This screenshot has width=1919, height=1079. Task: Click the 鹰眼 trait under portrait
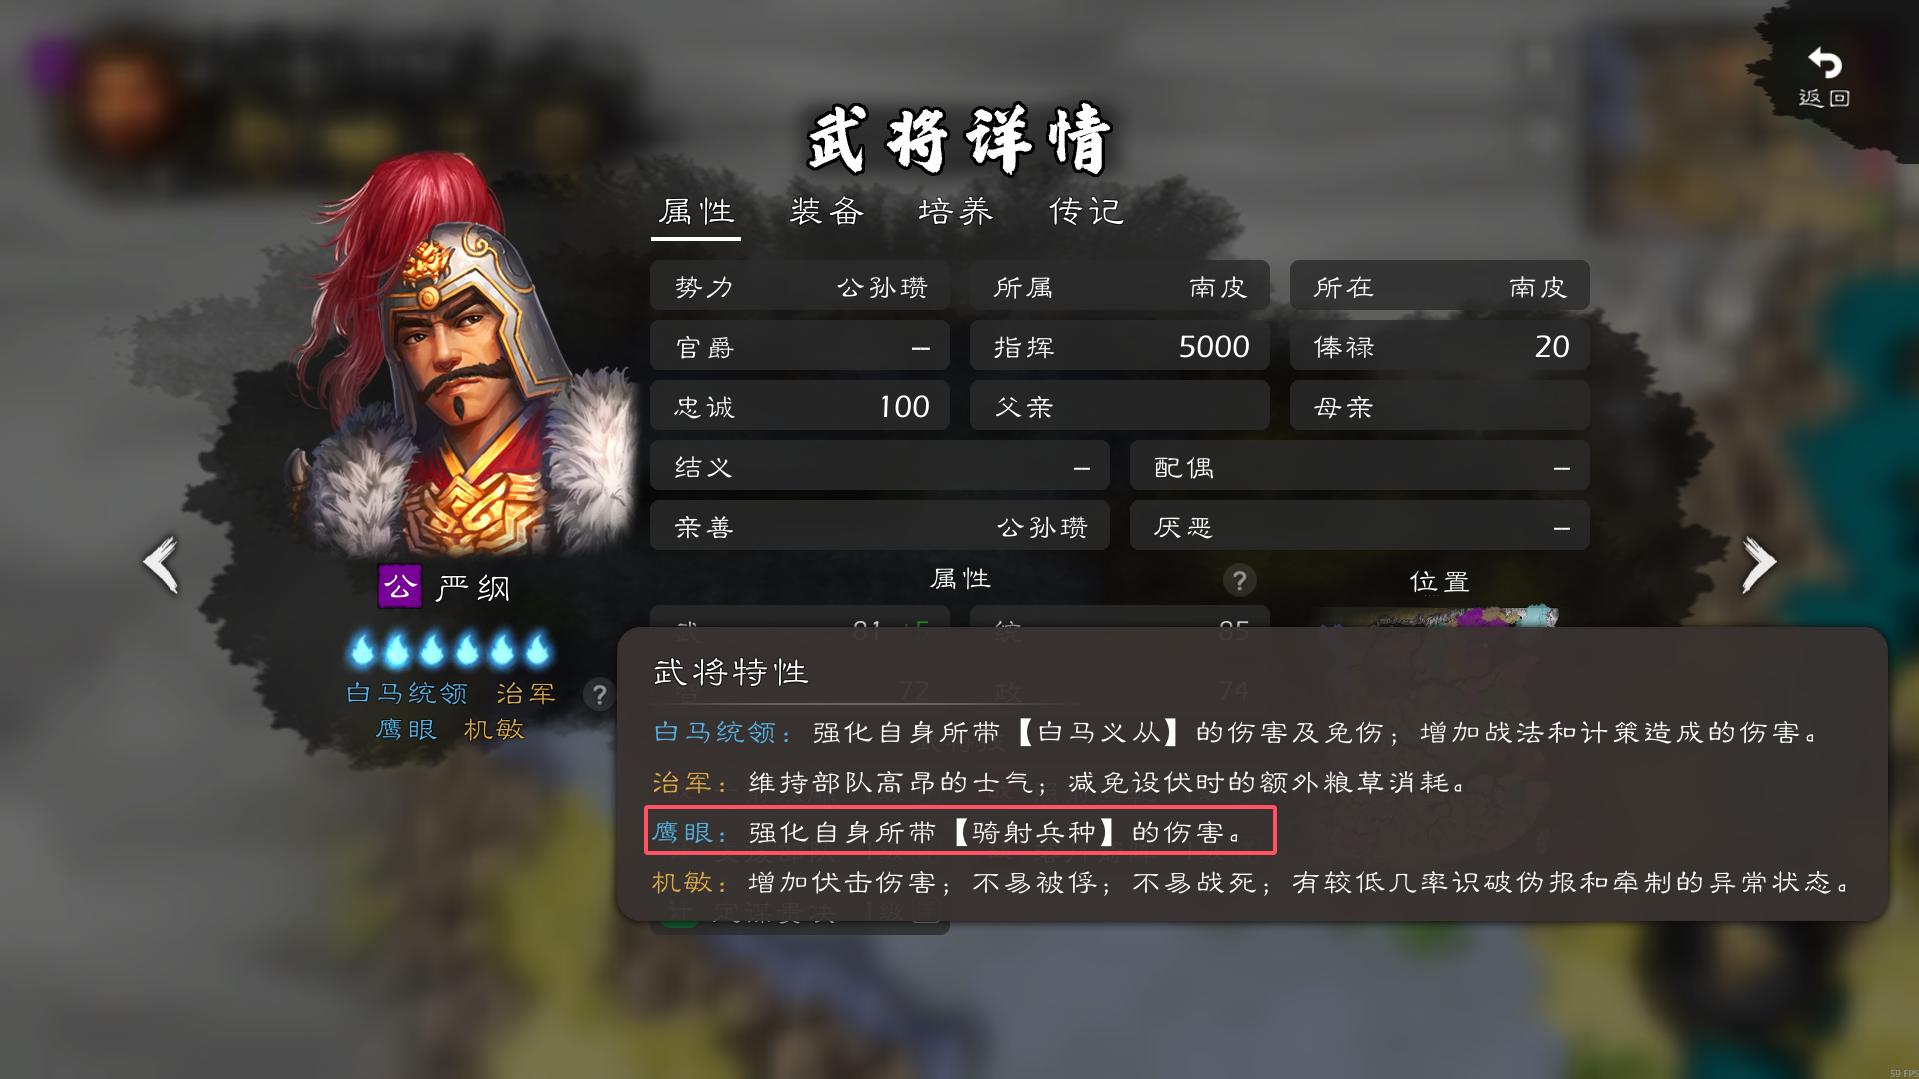coord(406,729)
